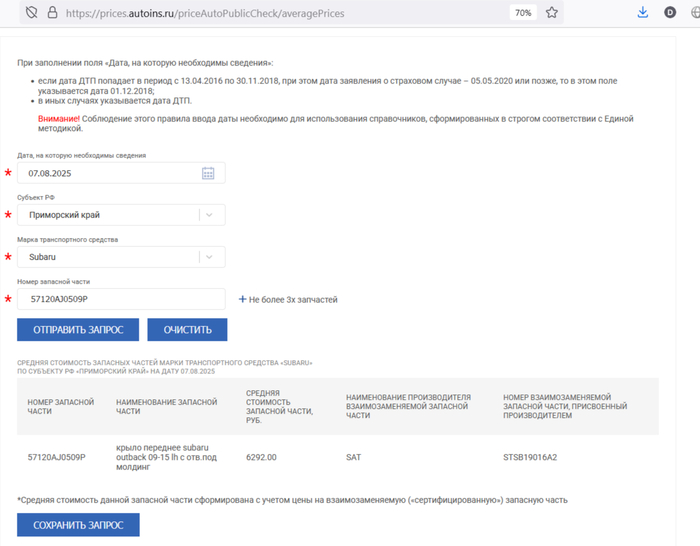The image size is (700, 546).
Task: Select part number 57120AJ0509P in results table
Action: (x=57, y=457)
